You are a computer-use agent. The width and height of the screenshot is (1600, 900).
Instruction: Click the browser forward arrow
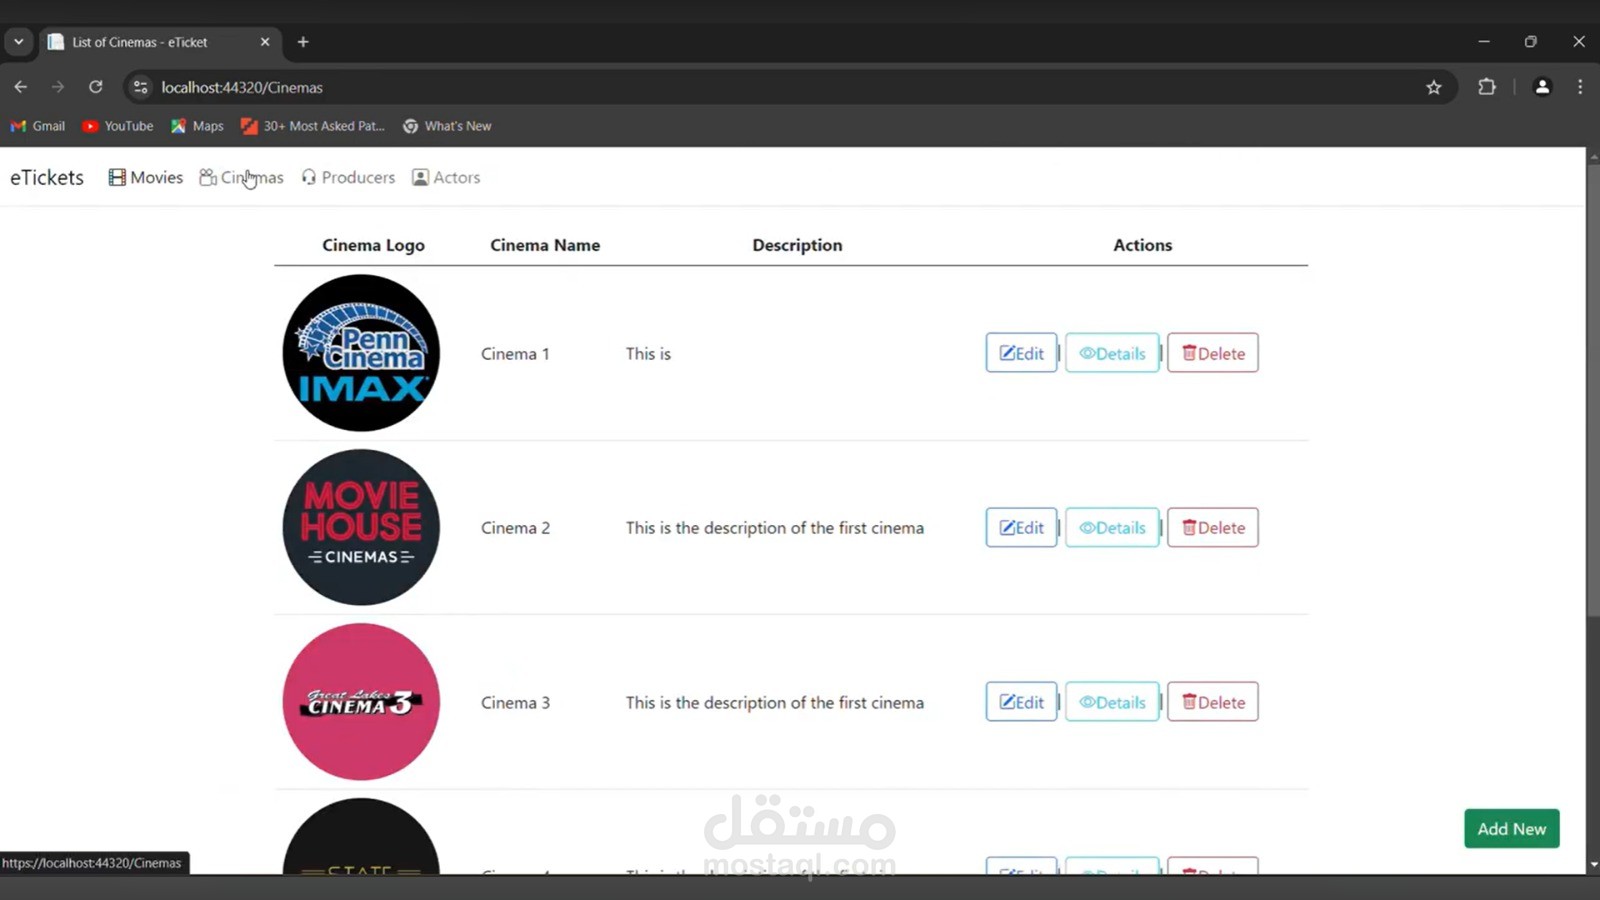(x=58, y=87)
